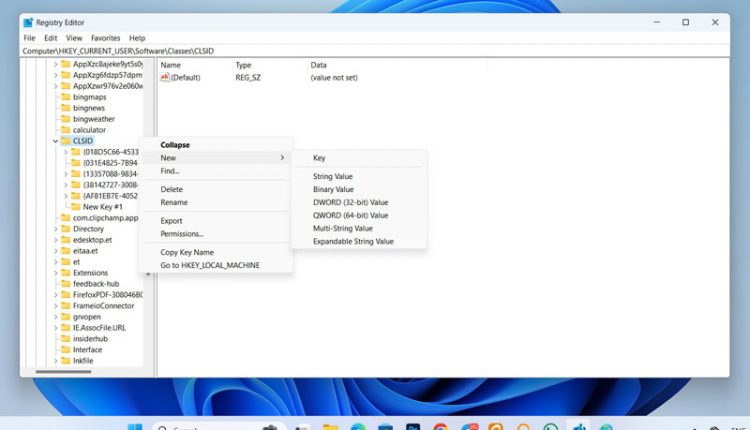Click the registry path address bar

375,51
